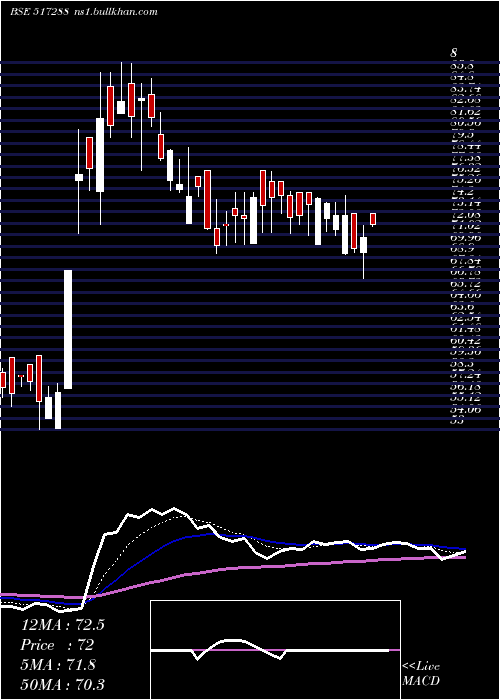The width and height of the screenshot is (500, 700).
Task: Click the <<Live MACD label
Action: pos(421,674)
